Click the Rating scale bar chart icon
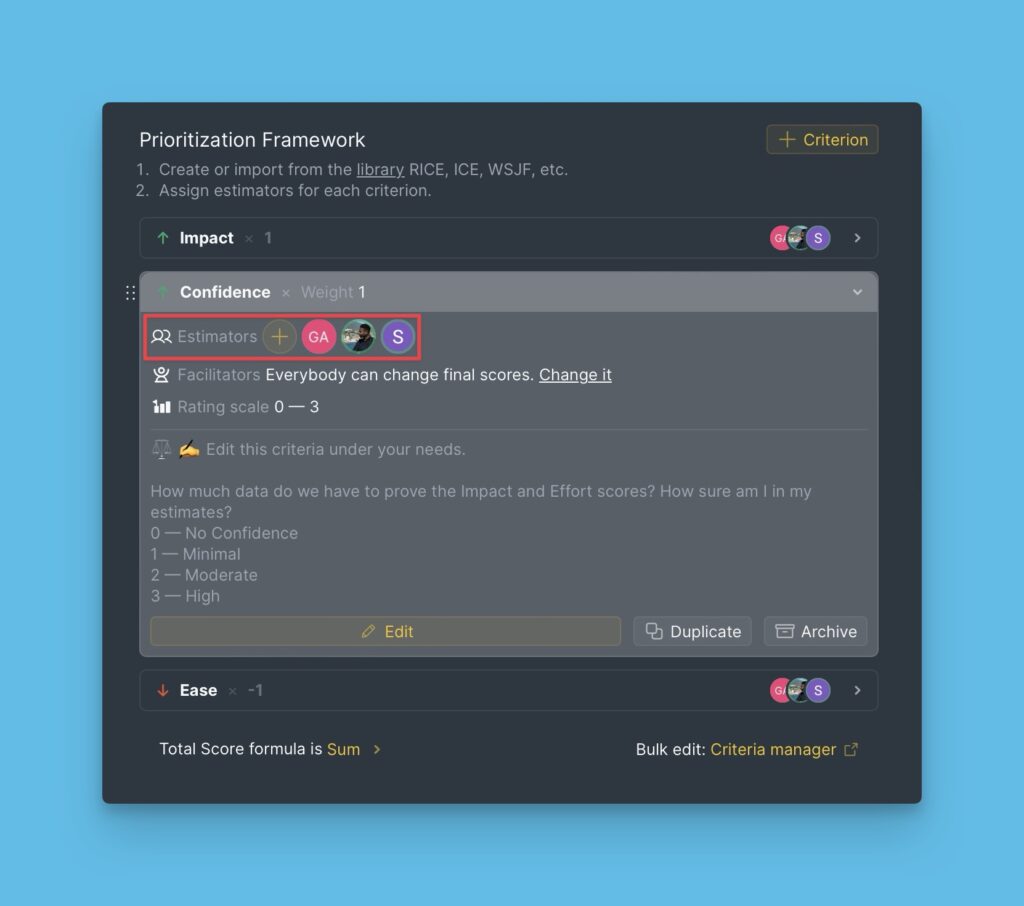This screenshot has height=906, width=1024. tap(161, 407)
